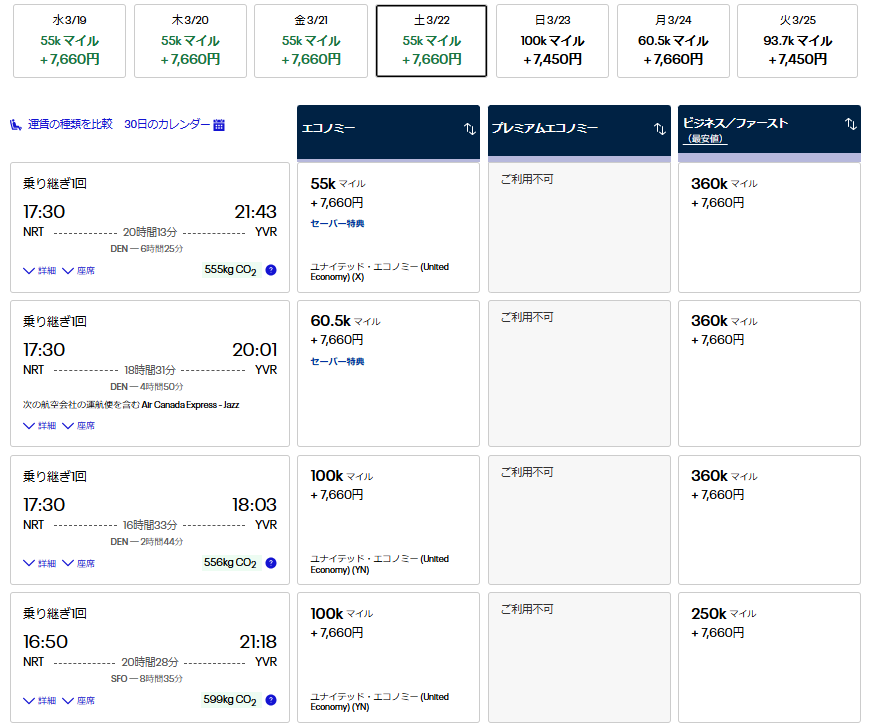Click CO2 info icon for 555kg flight
869x724 pixels.
tap(271, 270)
